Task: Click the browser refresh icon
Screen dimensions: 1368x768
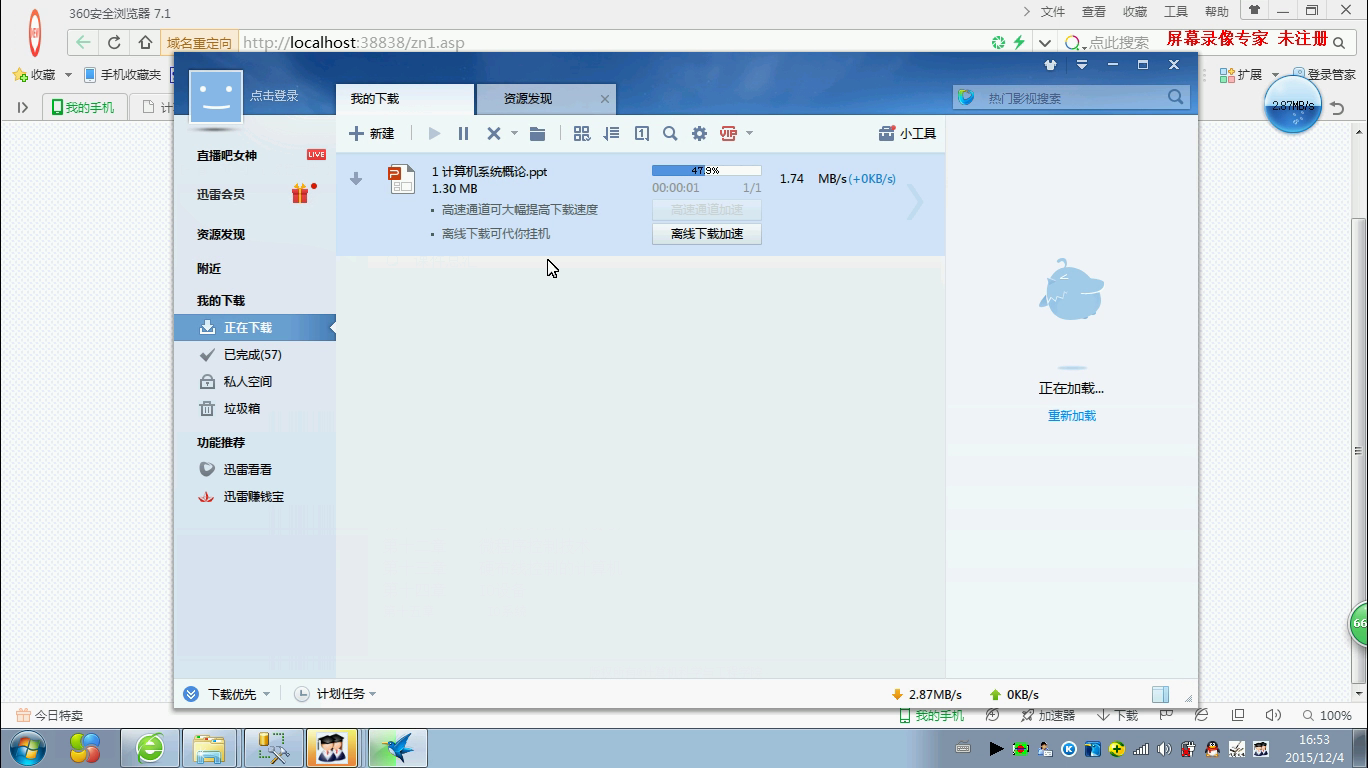Action: (114, 43)
